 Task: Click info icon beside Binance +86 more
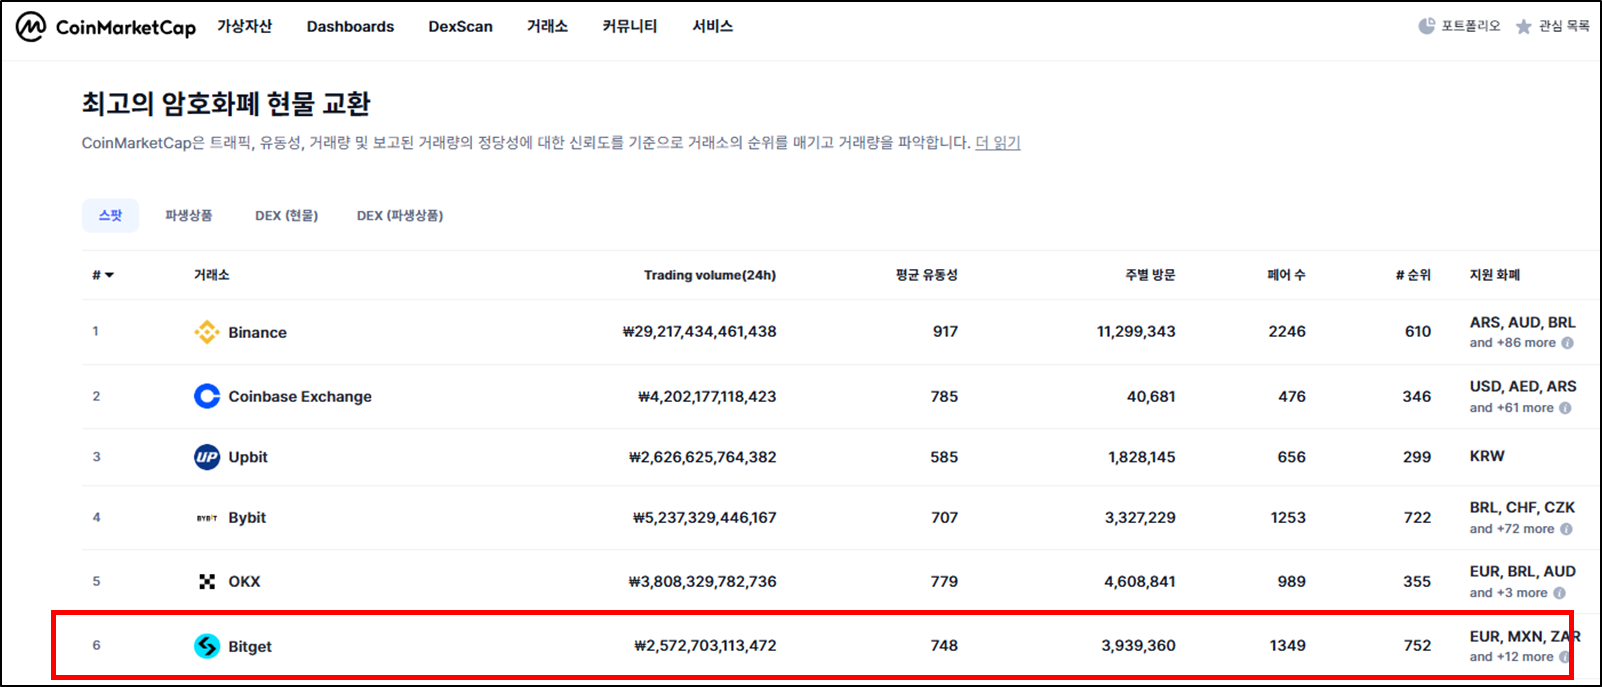(1567, 343)
